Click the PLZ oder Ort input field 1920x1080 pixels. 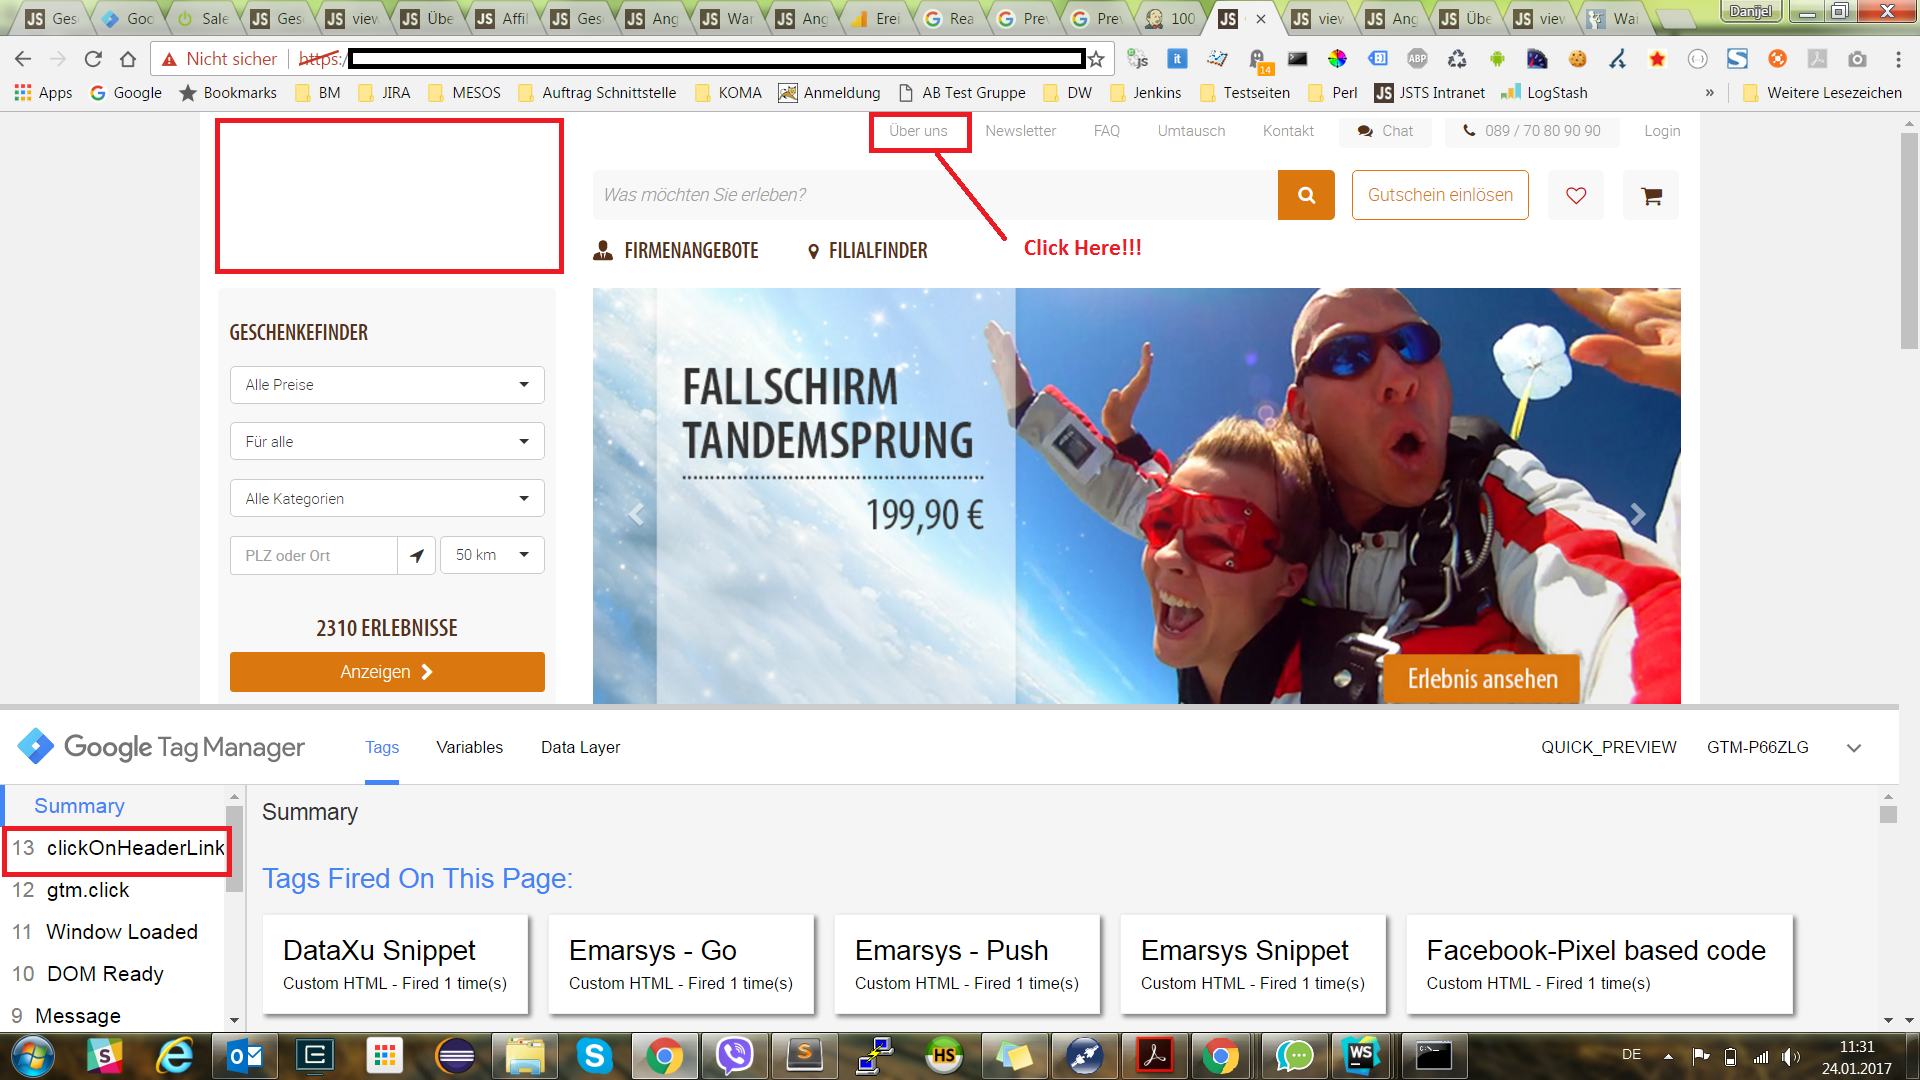314,555
